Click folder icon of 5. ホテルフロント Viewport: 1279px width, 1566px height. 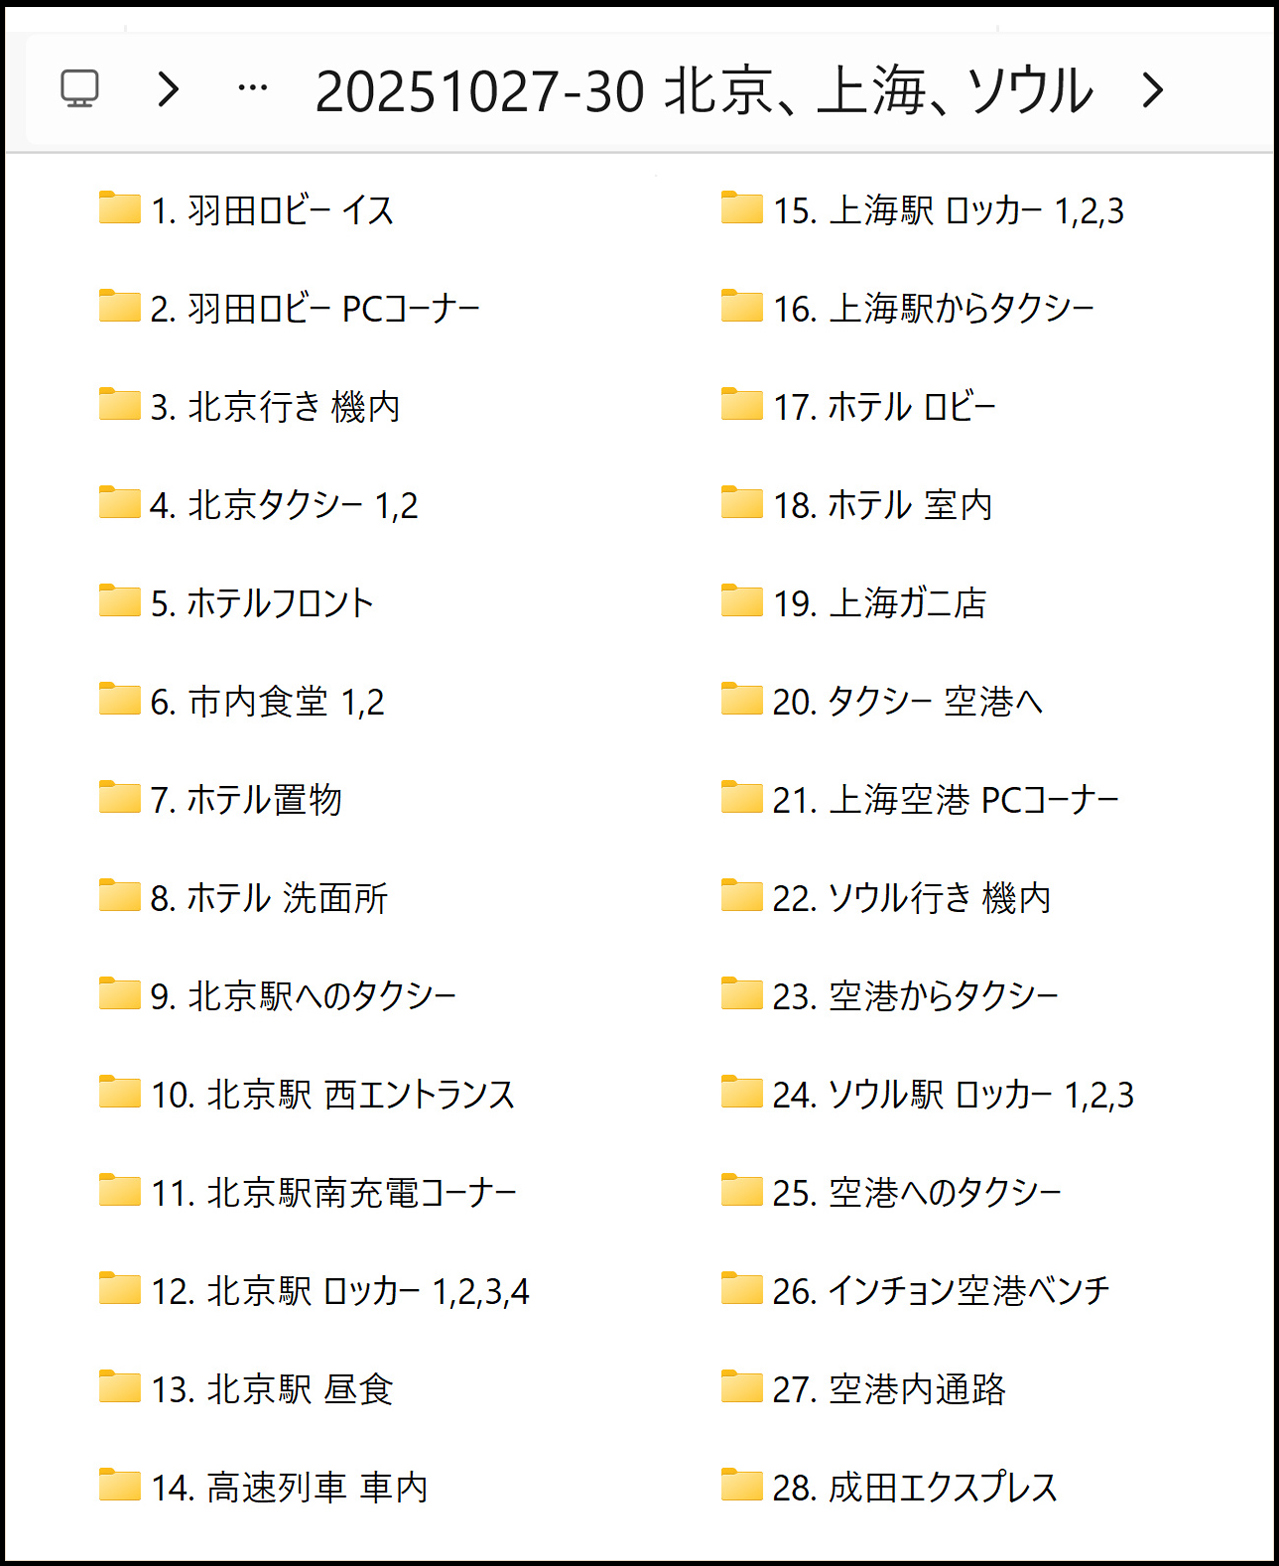(120, 601)
